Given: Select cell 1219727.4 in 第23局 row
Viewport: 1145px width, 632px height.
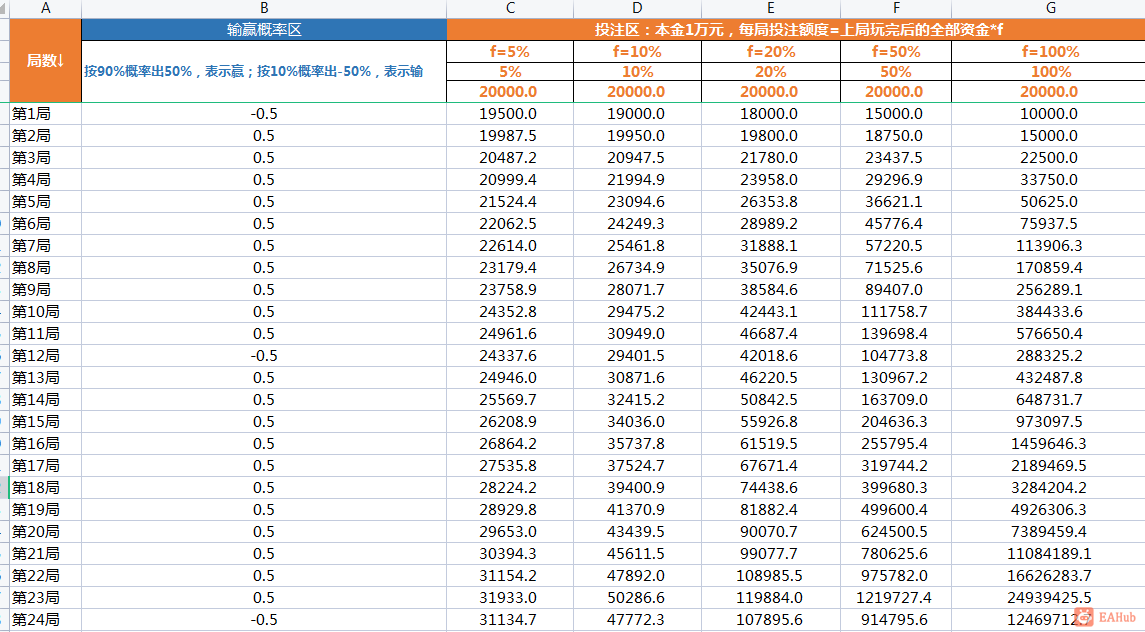Looking at the screenshot, I should click(x=896, y=598).
